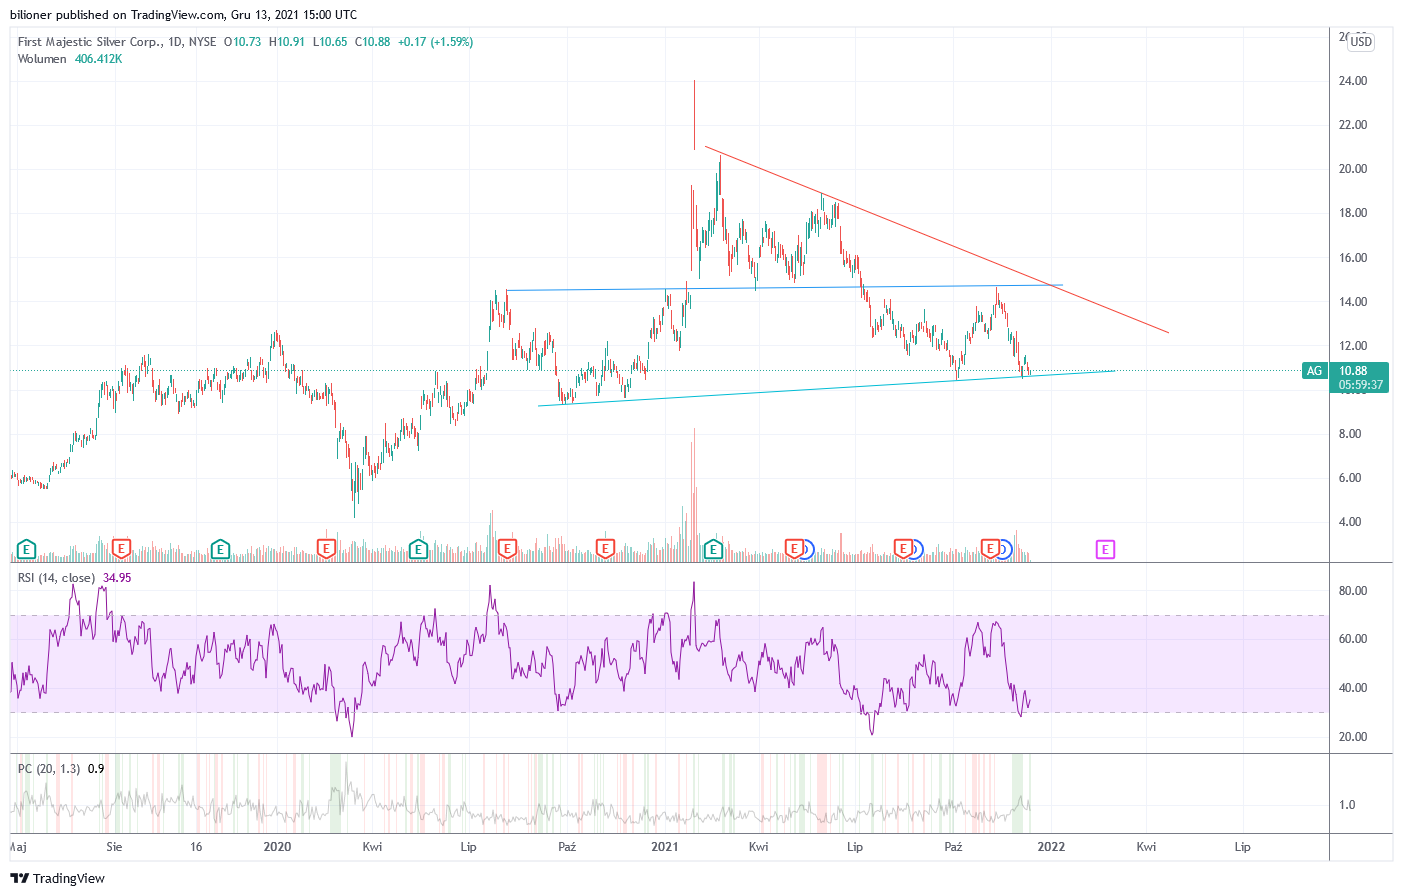
Task: Select the blue horizontal resistance line near 14.00
Action: 785,287
